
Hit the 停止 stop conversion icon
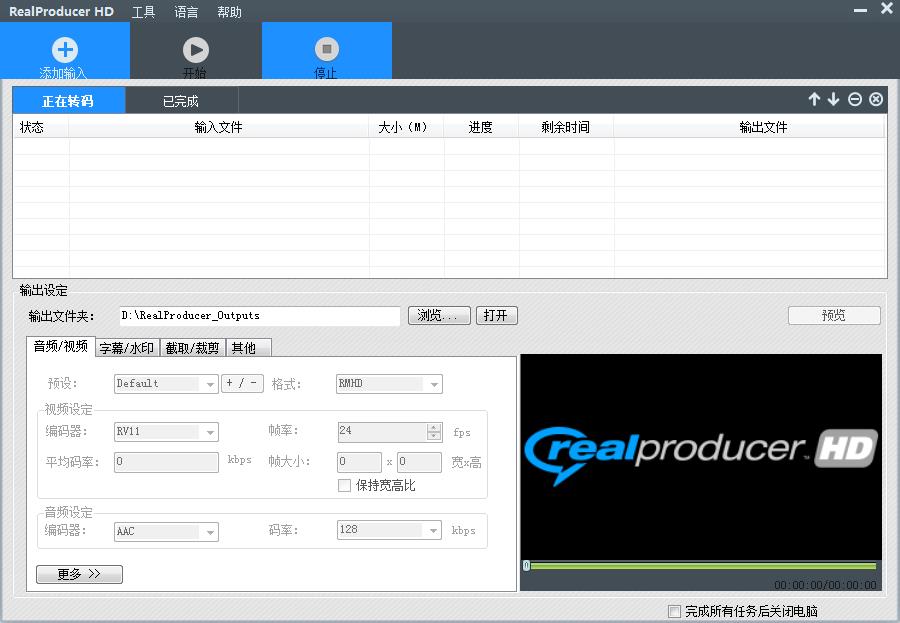(326, 50)
